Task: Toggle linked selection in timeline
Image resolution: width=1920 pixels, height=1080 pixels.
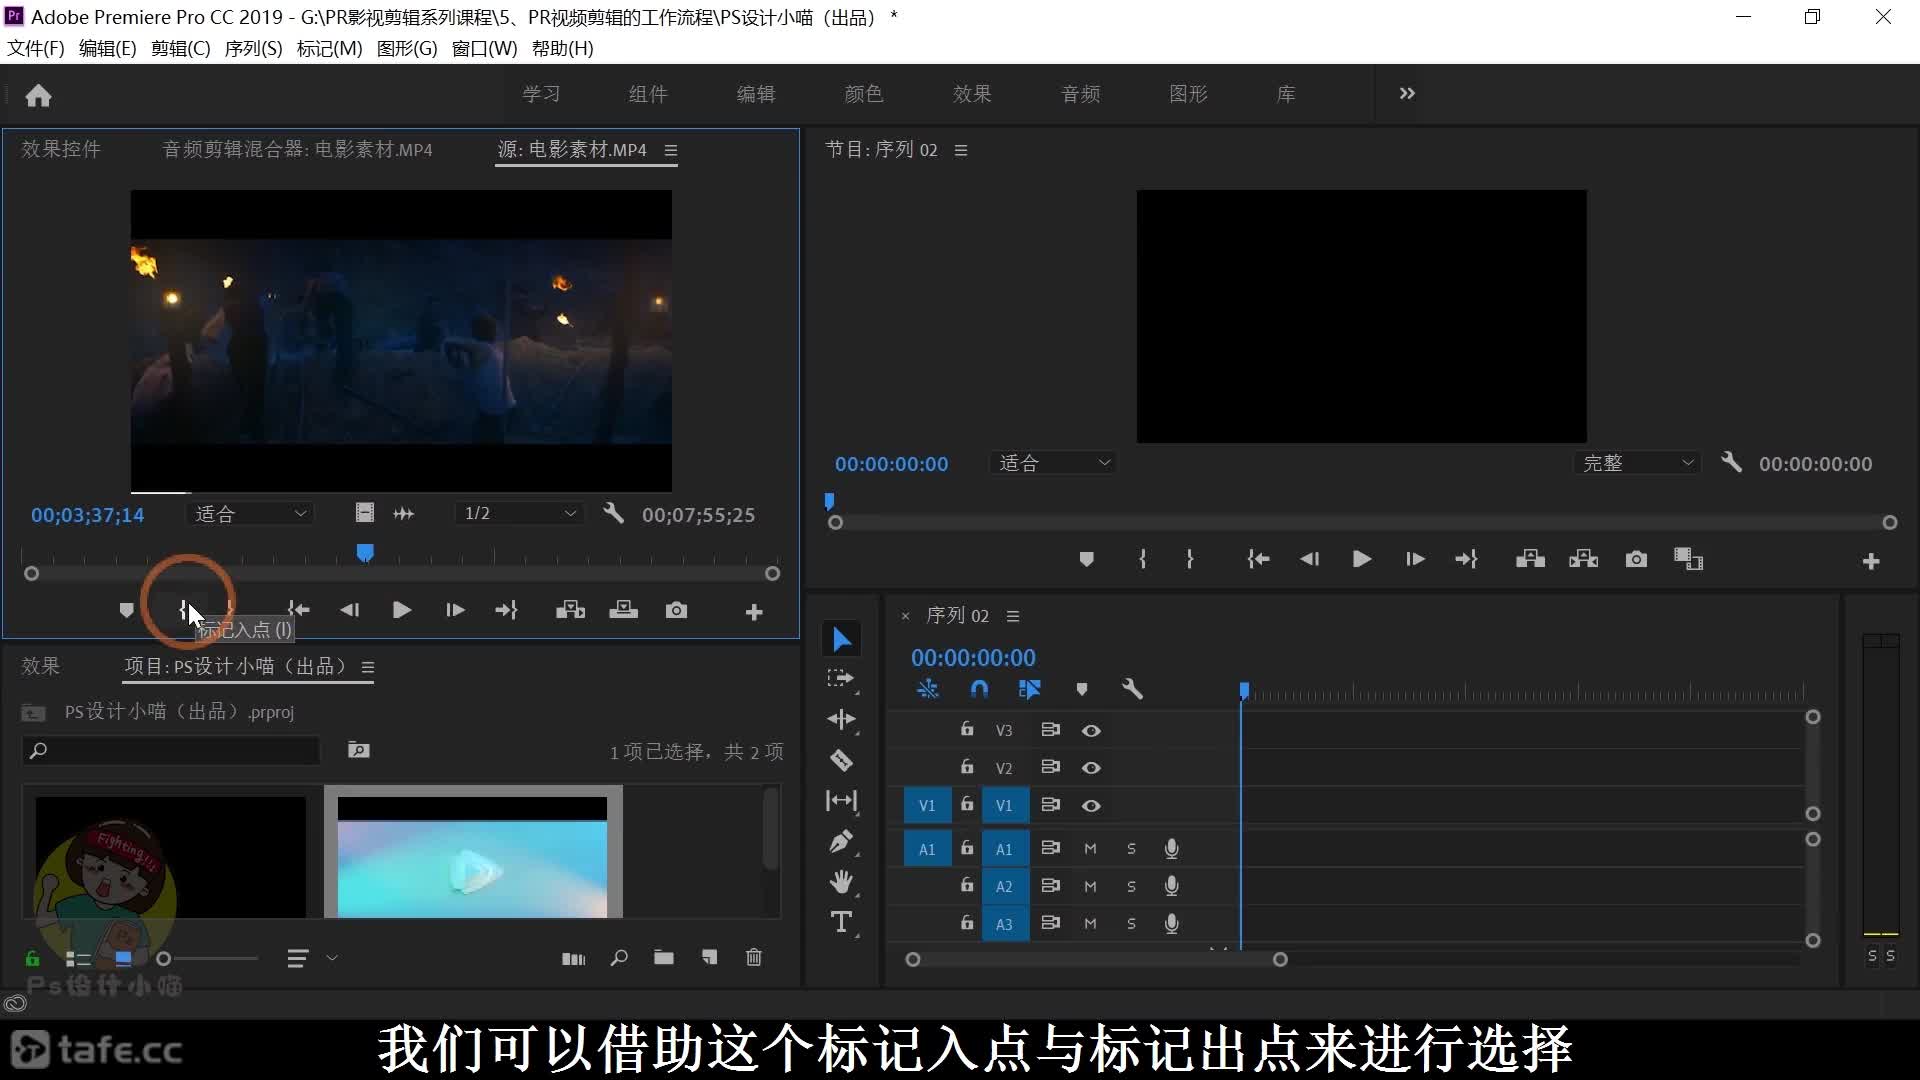Action: (1030, 689)
